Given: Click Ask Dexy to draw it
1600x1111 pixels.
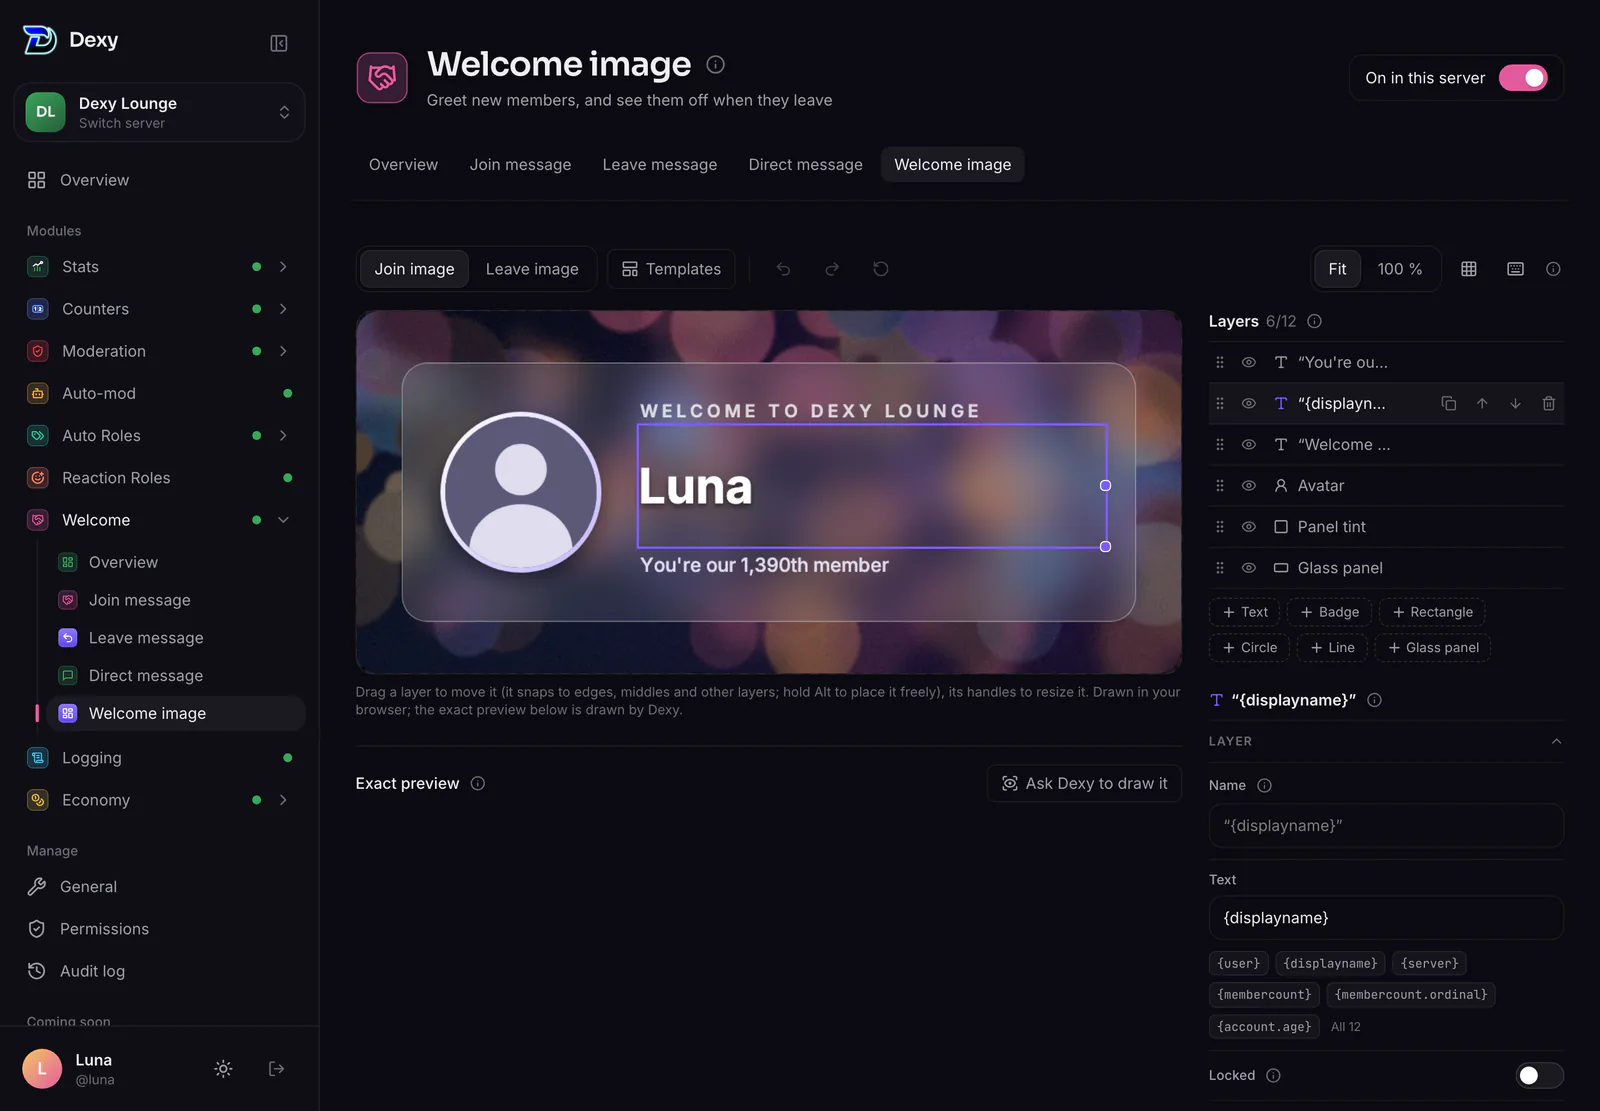Looking at the screenshot, I should (x=1084, y=784).
